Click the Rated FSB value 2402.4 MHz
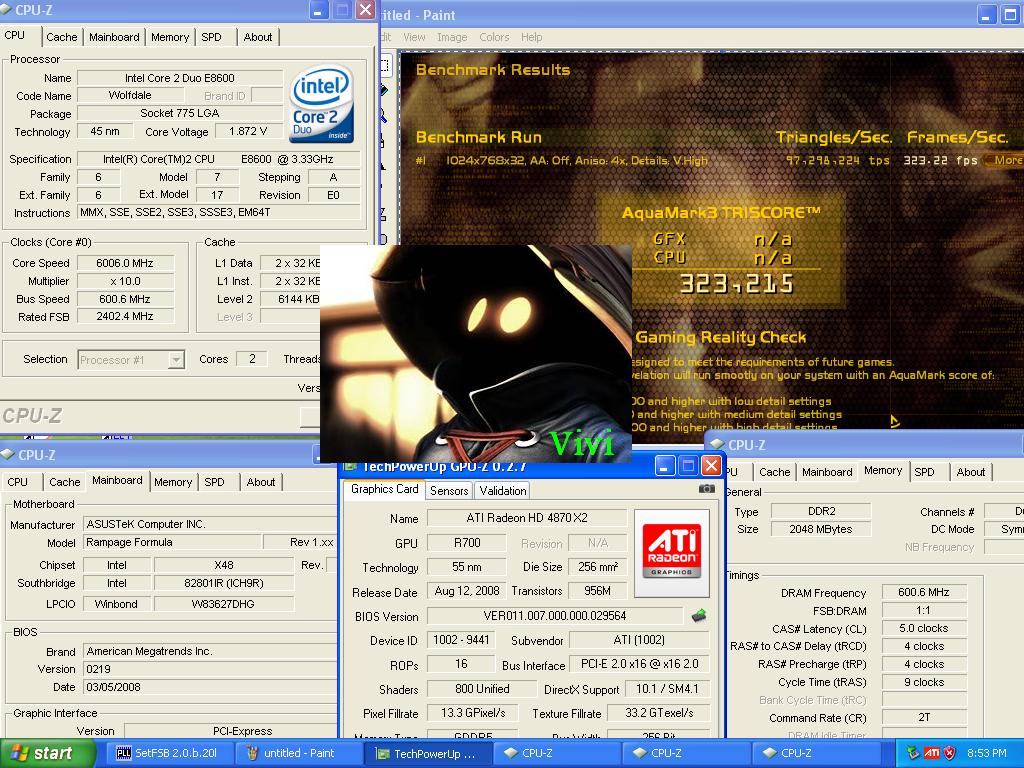 coord(125,316)
